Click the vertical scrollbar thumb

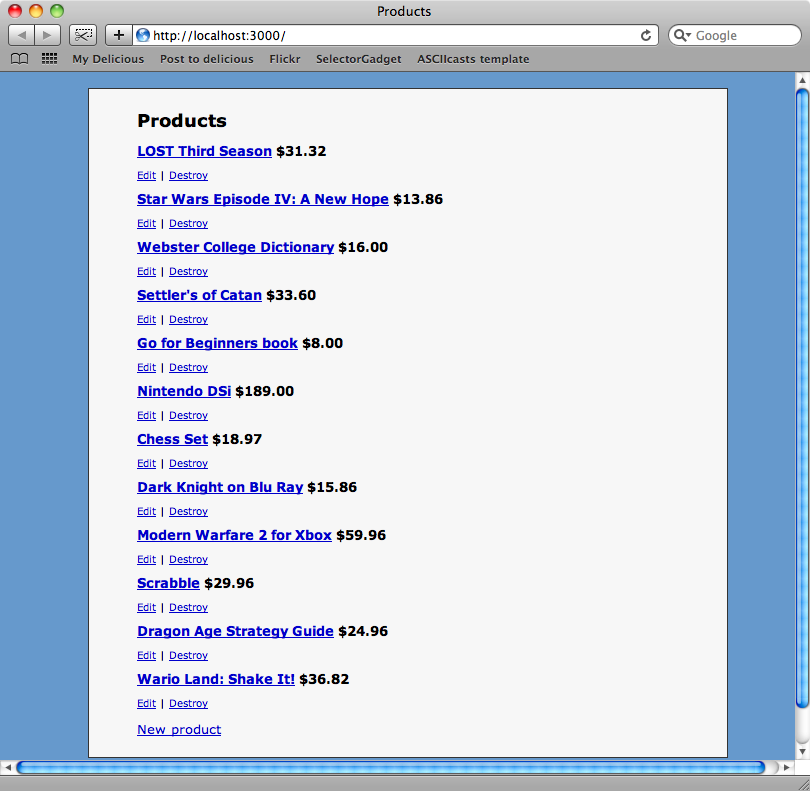click(802, 399)
